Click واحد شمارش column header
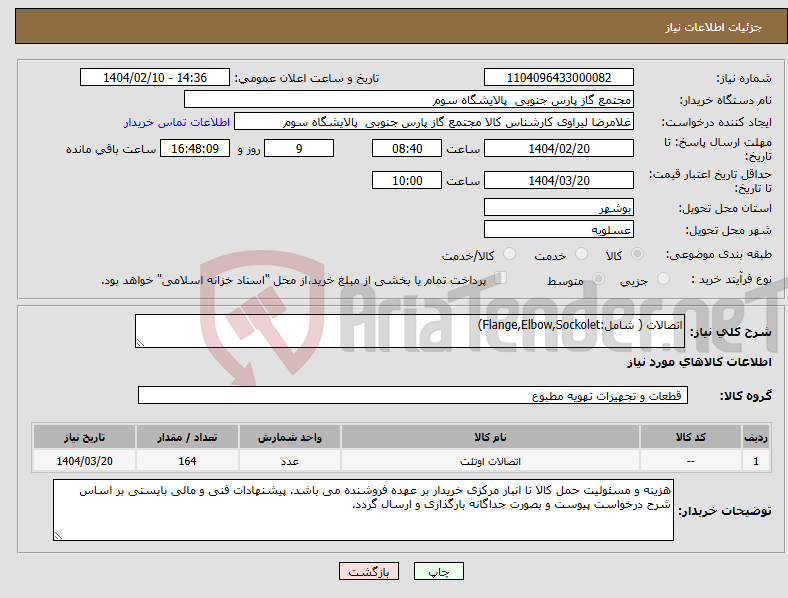The width and height of the screenshot is (788, 598). coord(290,437)
